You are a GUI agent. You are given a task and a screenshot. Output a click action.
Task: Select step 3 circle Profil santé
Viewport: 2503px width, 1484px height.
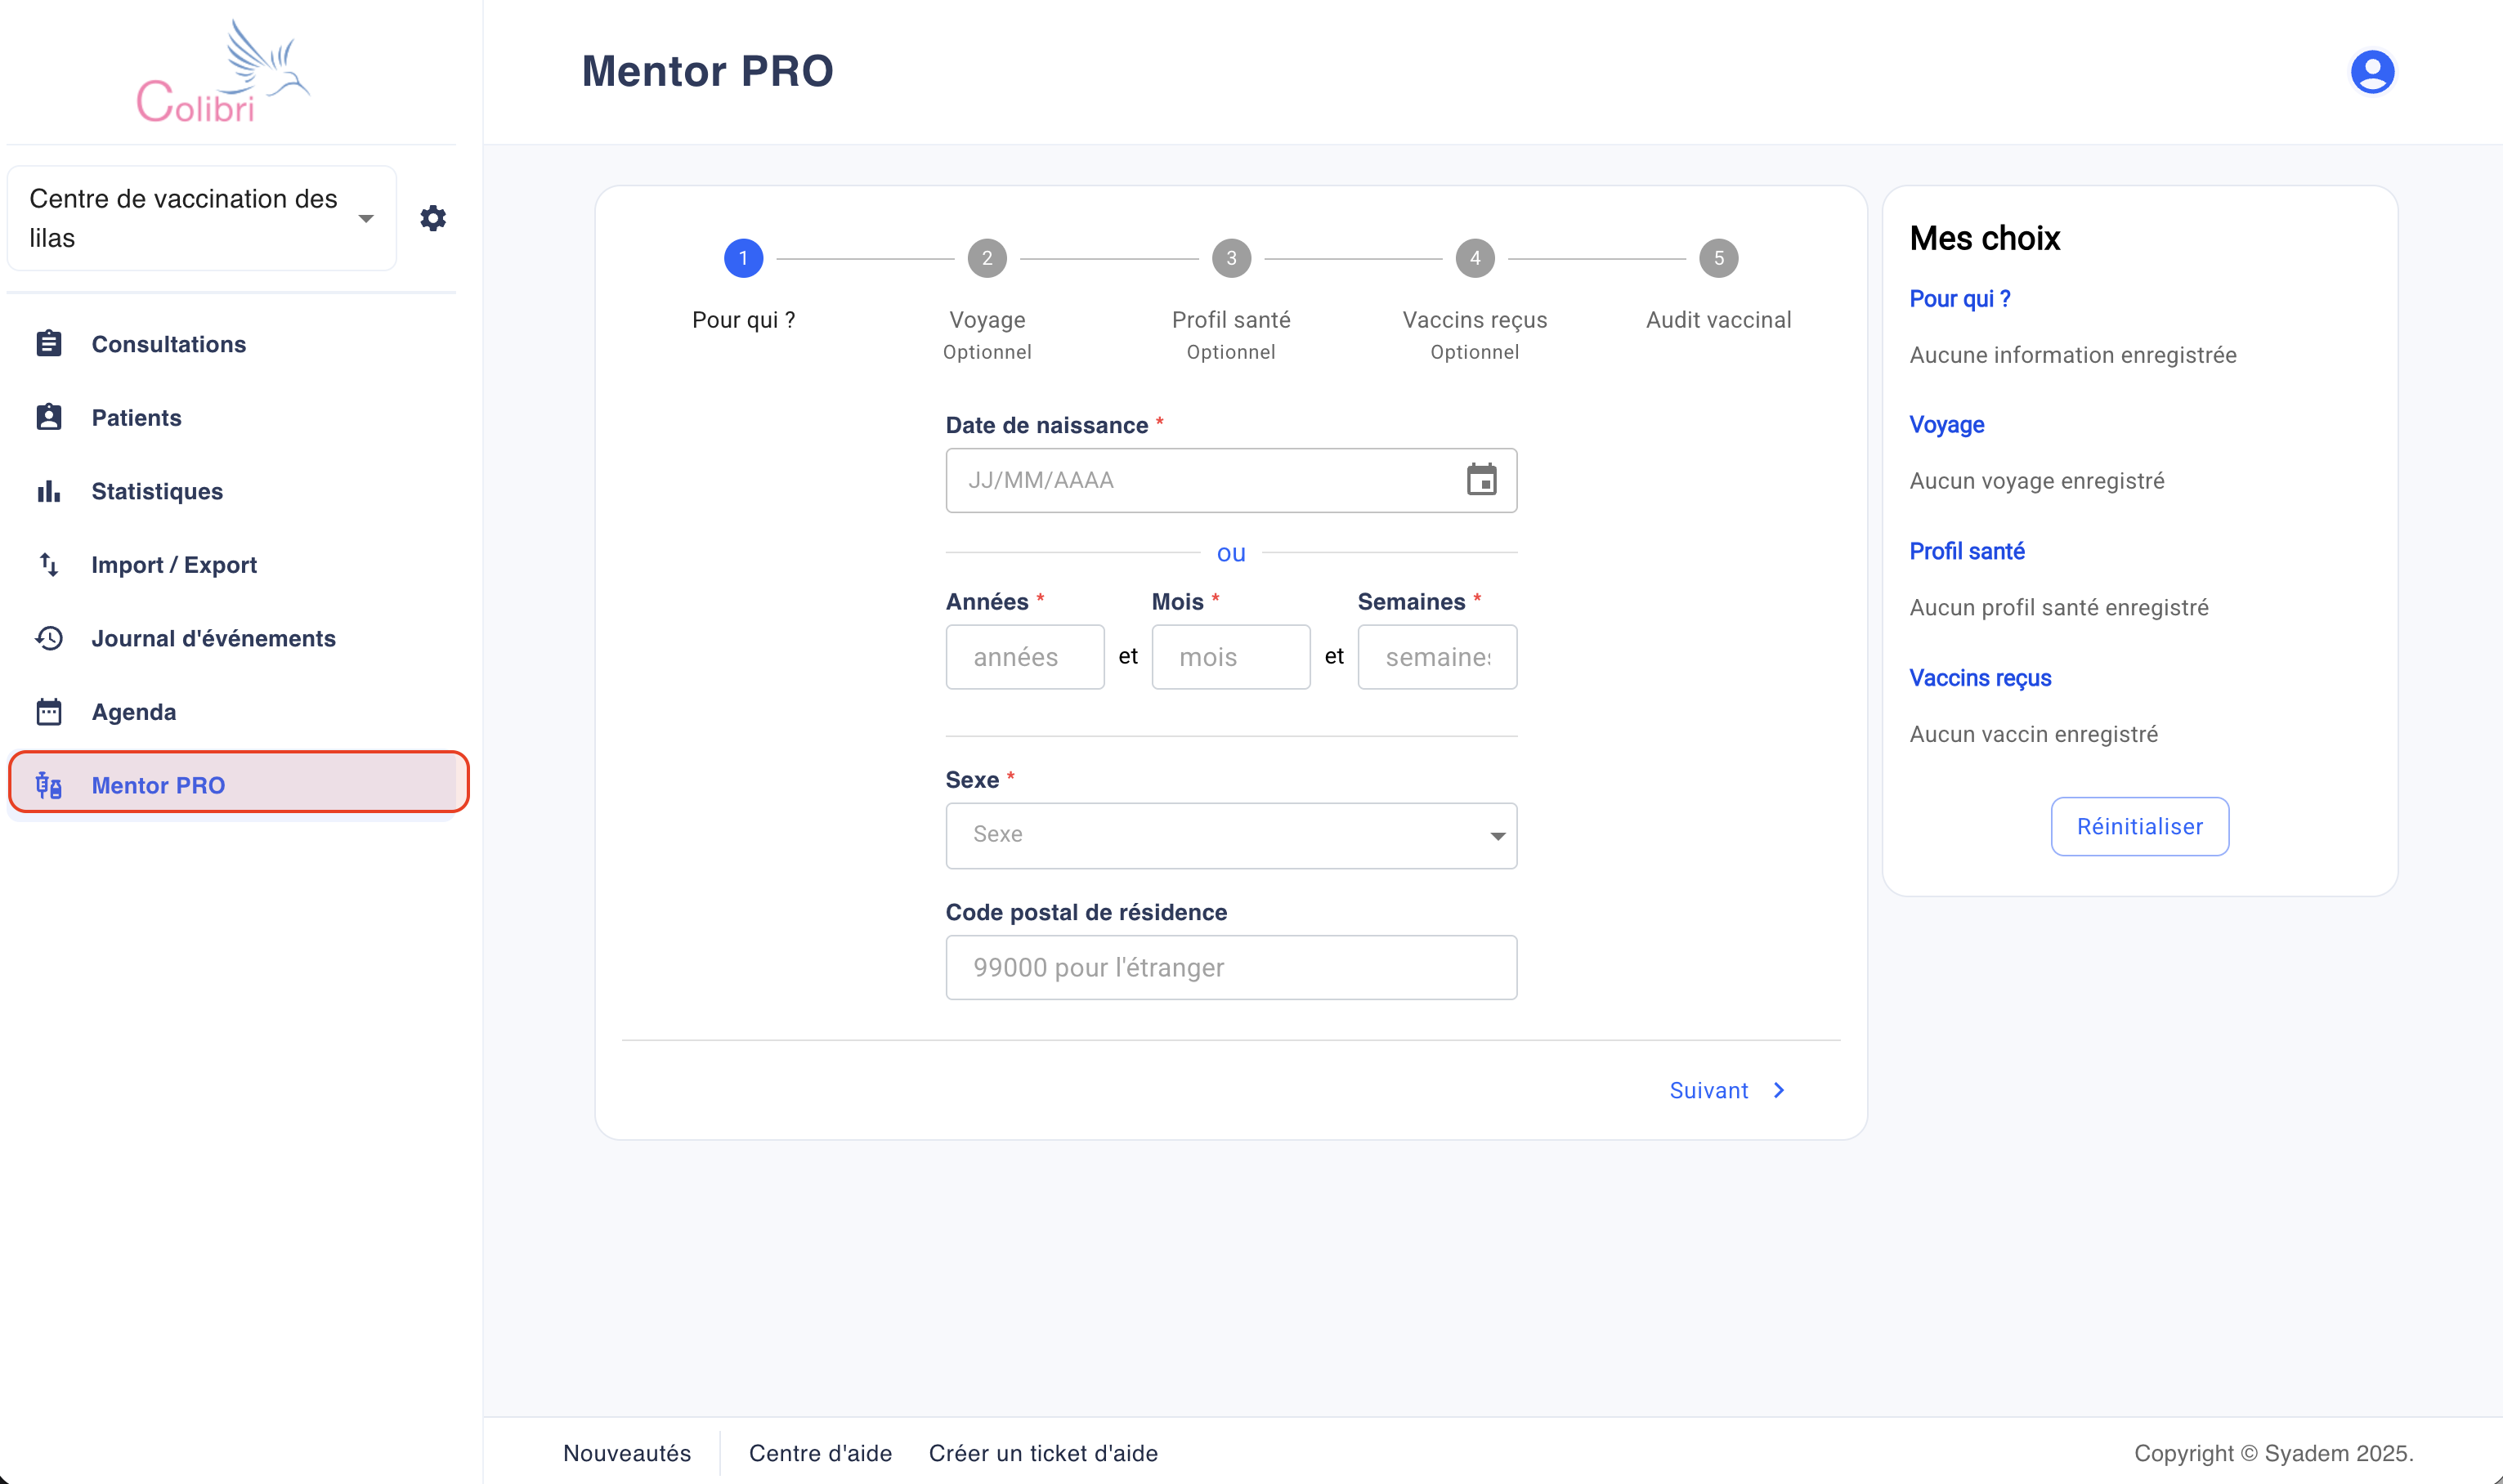1231,258
